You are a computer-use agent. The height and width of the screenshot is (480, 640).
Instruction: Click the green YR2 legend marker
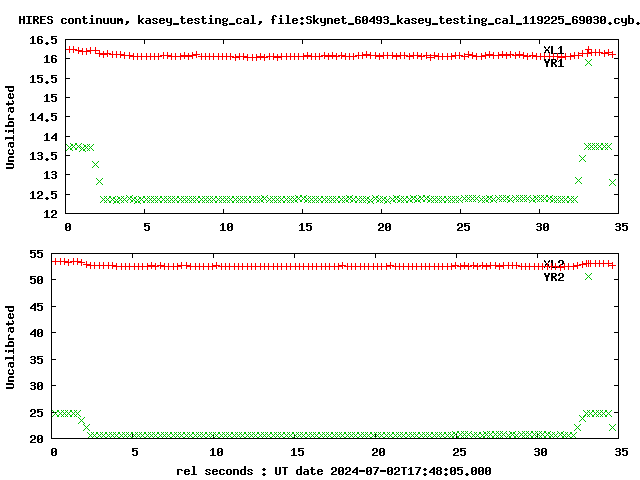pyautogui.click(x=588, y=276)
